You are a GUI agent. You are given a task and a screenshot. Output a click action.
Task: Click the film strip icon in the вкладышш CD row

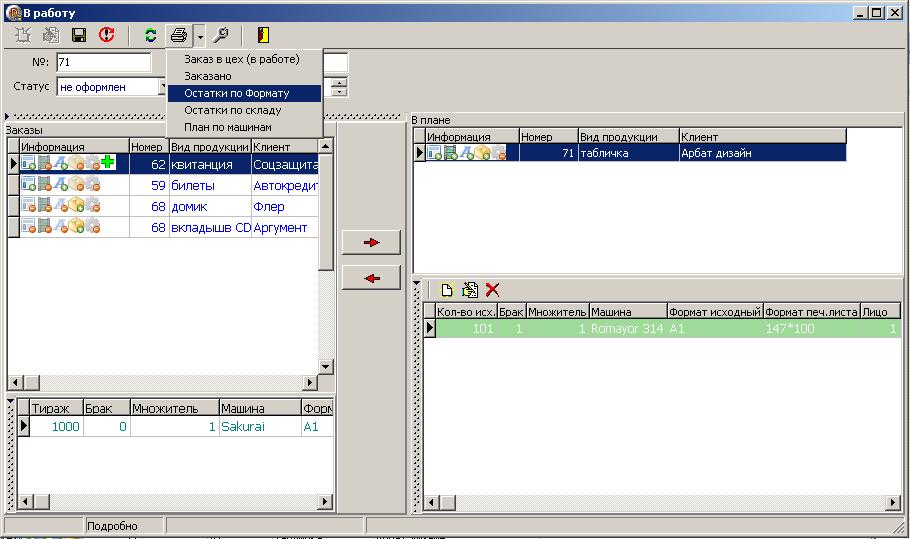45,226
